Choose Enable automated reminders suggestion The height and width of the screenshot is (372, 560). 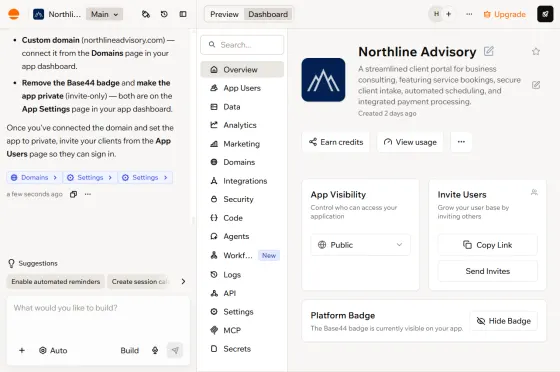point(56,282)
